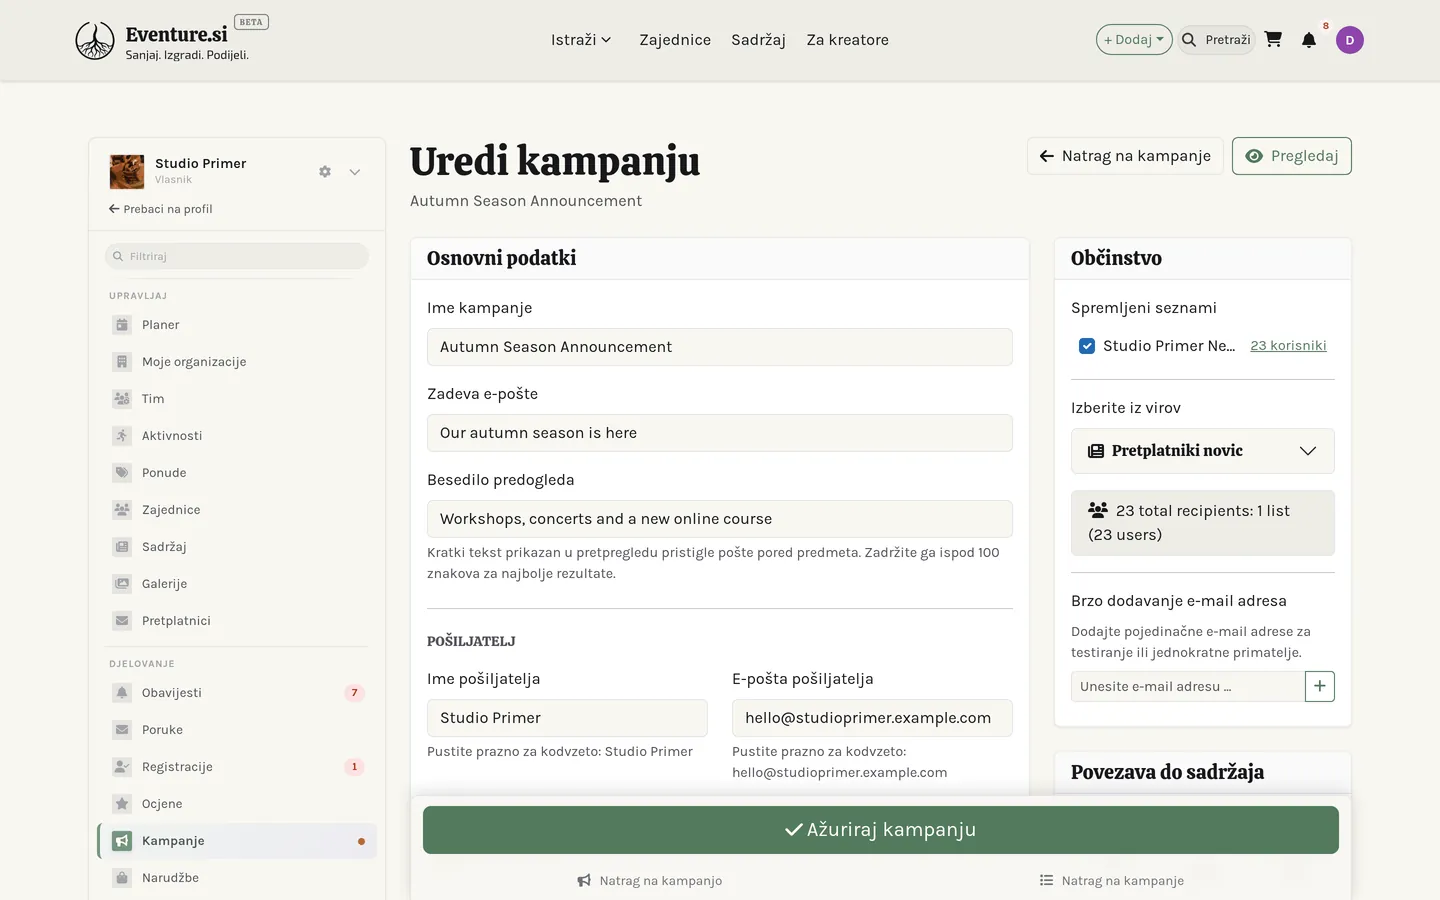Expand the Istraži menu

coord(581,40)
